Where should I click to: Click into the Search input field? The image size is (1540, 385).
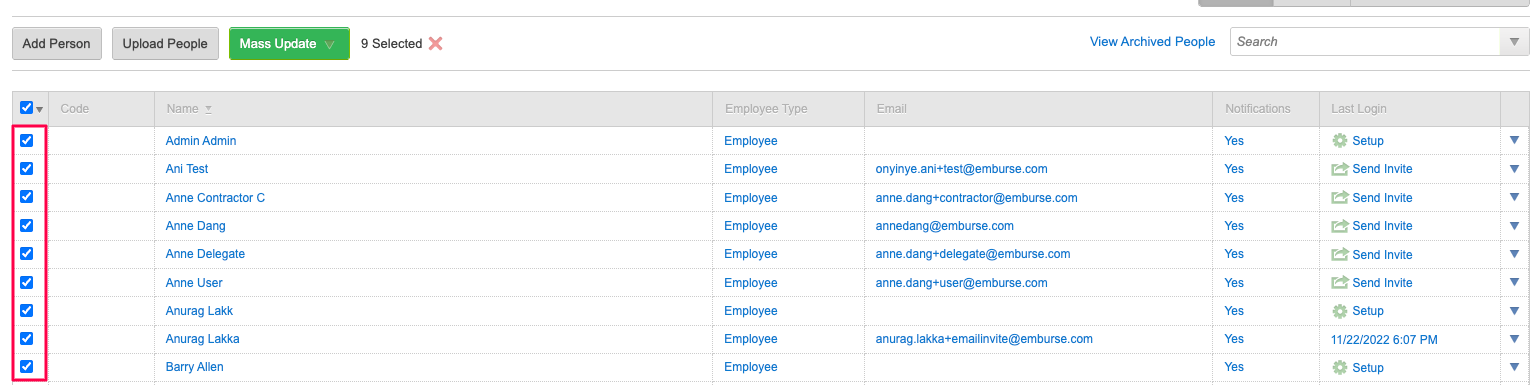(x=1364, y=42)
